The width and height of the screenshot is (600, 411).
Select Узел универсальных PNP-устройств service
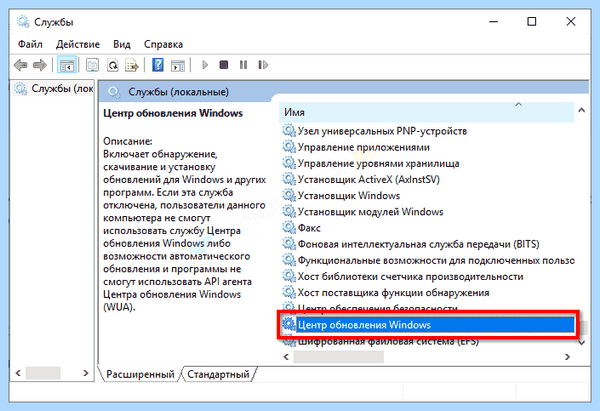(382, 131)
